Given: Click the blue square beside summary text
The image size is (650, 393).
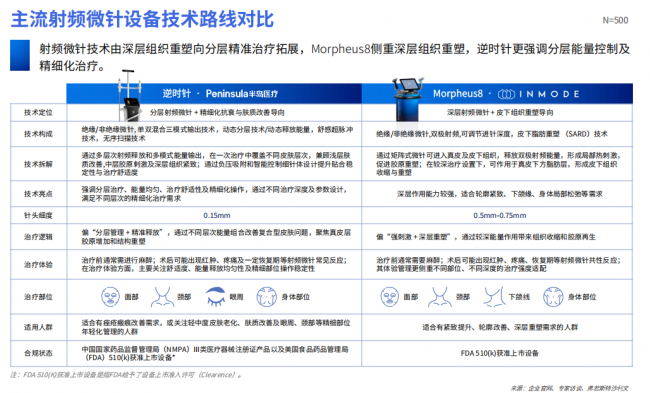Looking at the screenshot, I should tap(20, 55).
